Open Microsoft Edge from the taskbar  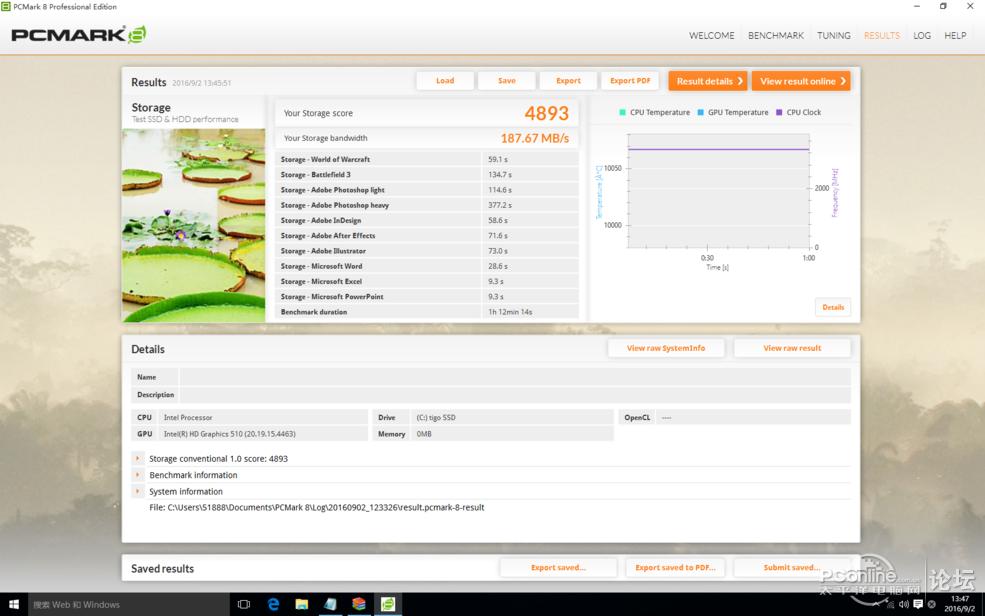tap(273, 604)
